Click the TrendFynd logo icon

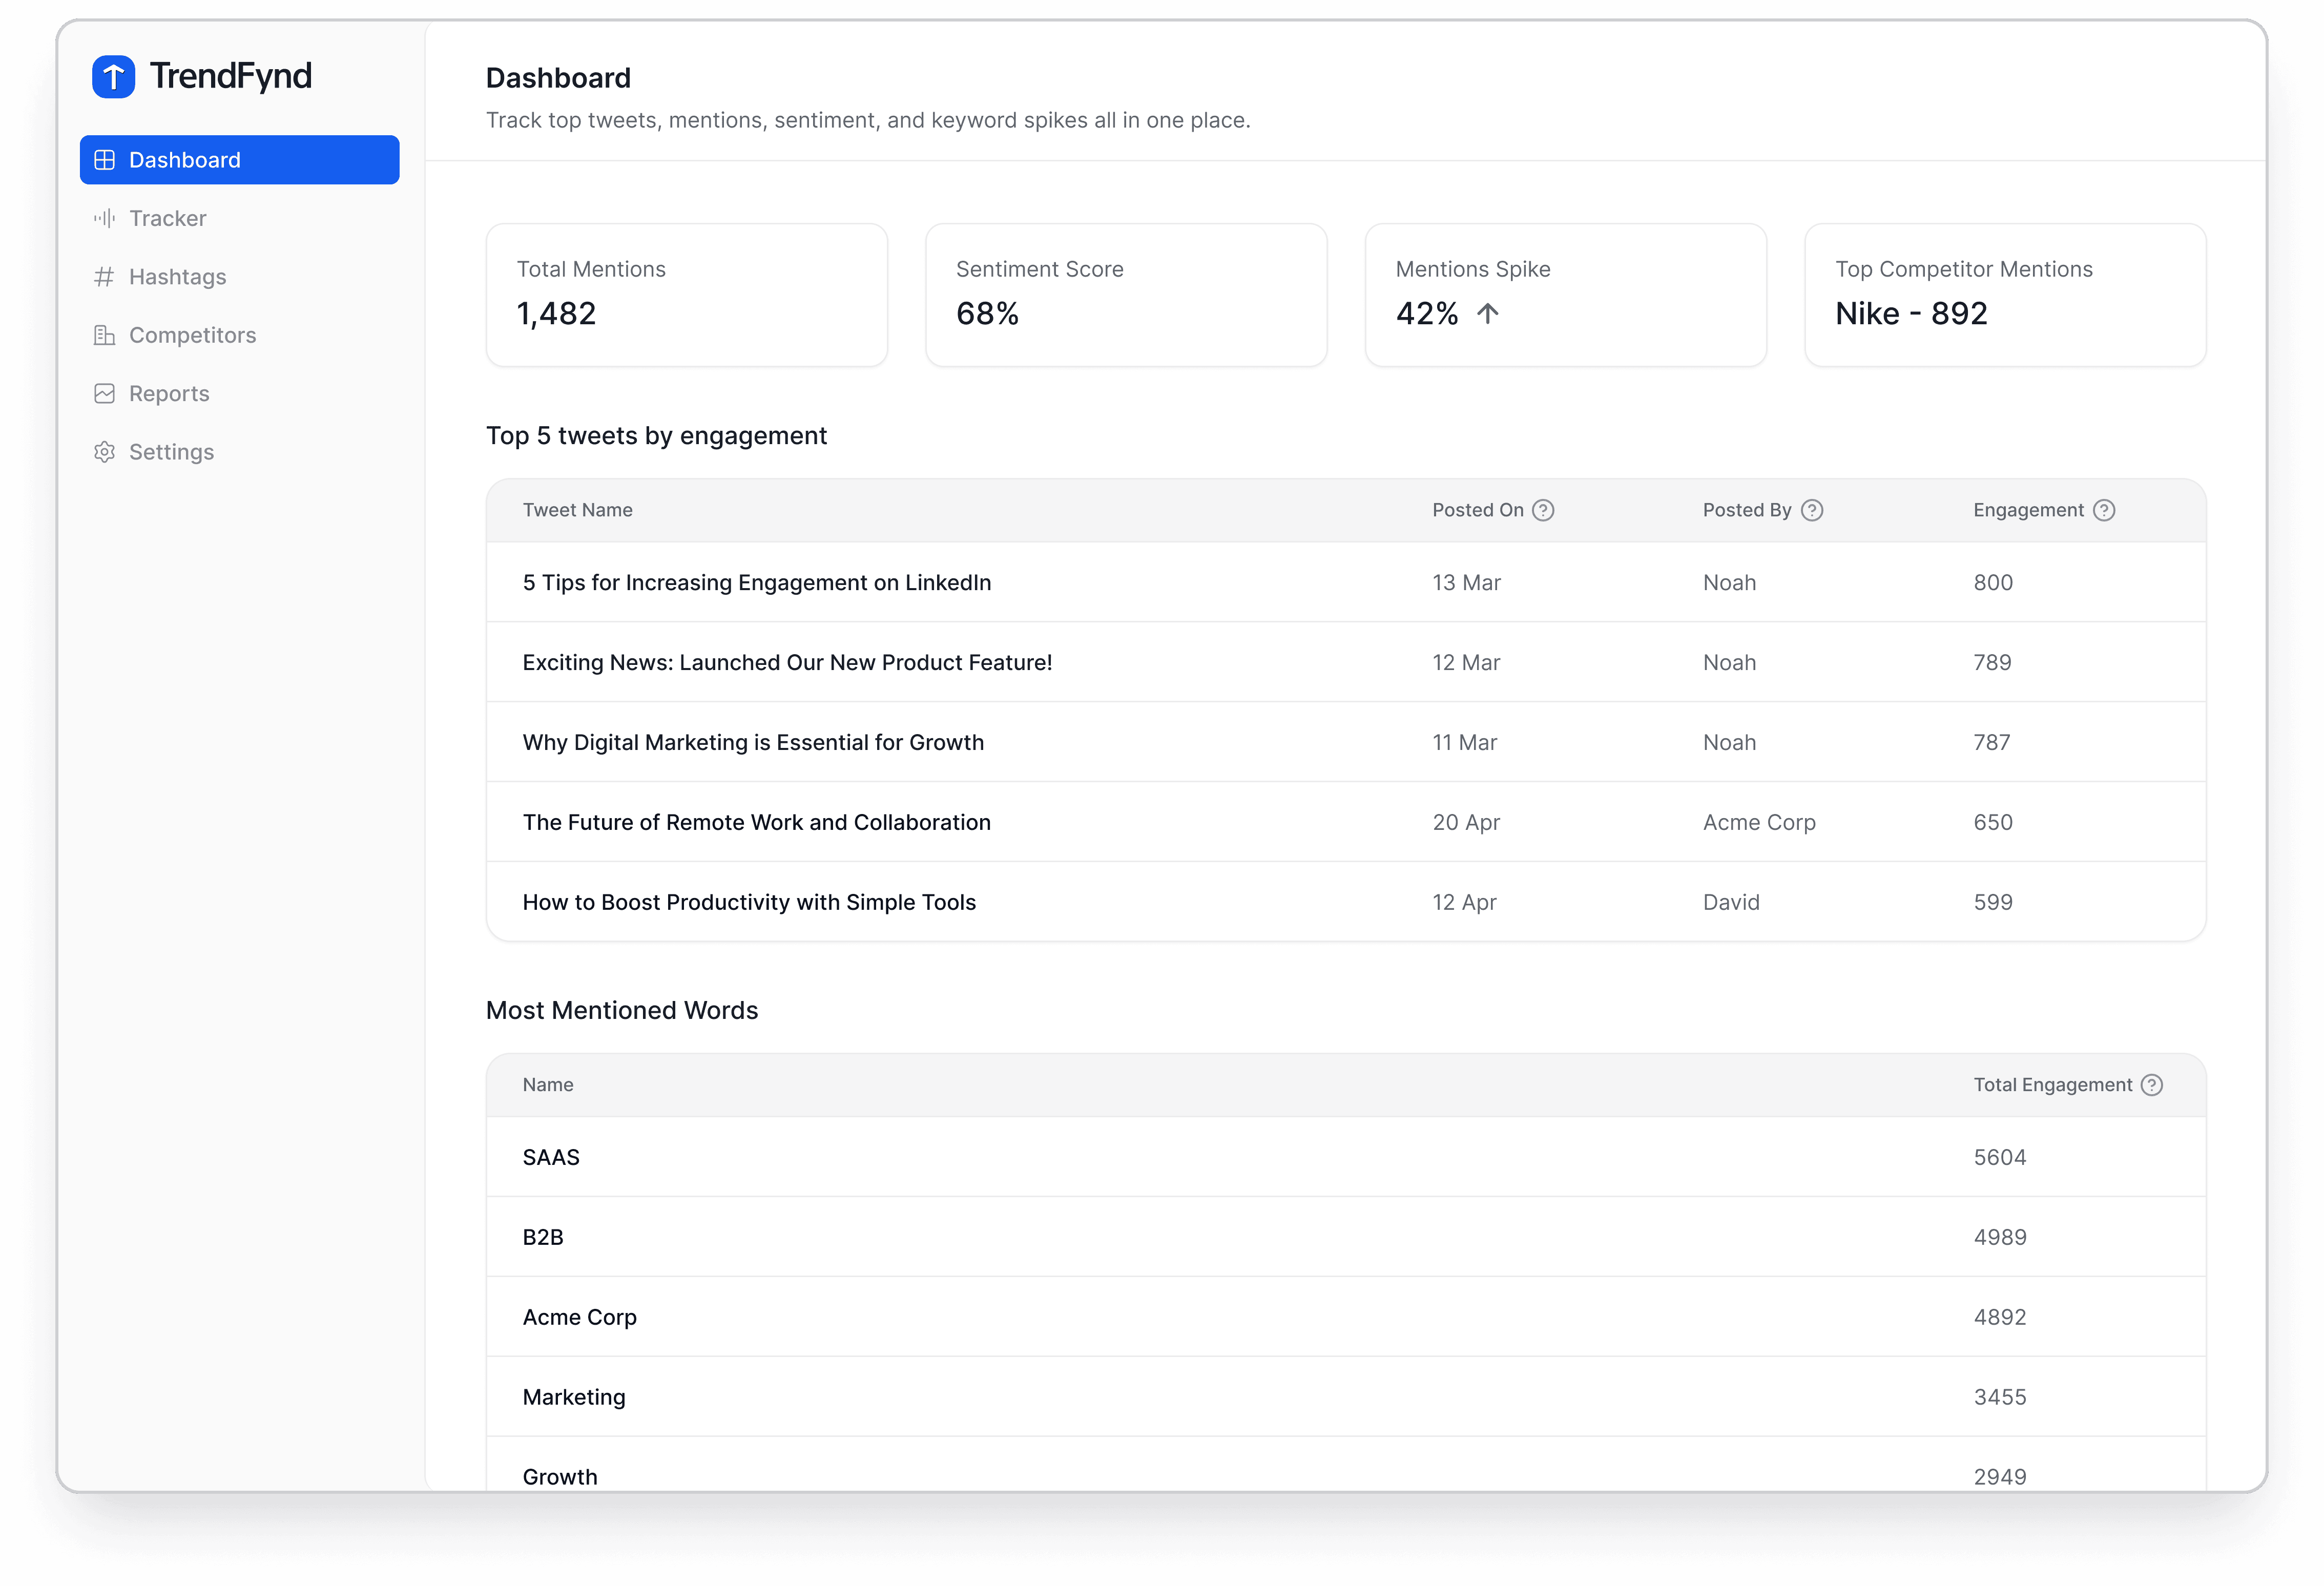pyautogui.click(x=113, y=76)
